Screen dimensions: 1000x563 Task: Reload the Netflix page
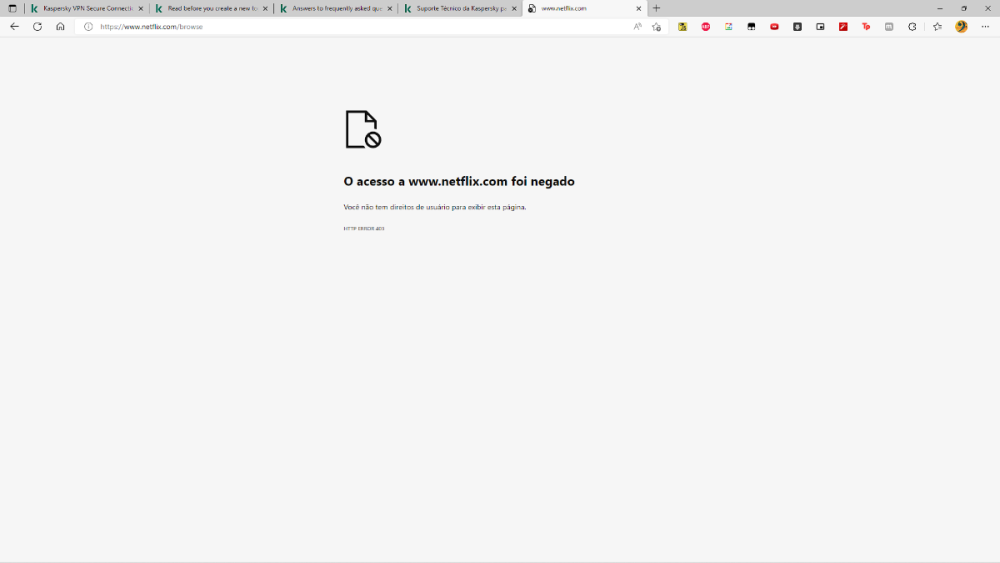pos(38,27)
